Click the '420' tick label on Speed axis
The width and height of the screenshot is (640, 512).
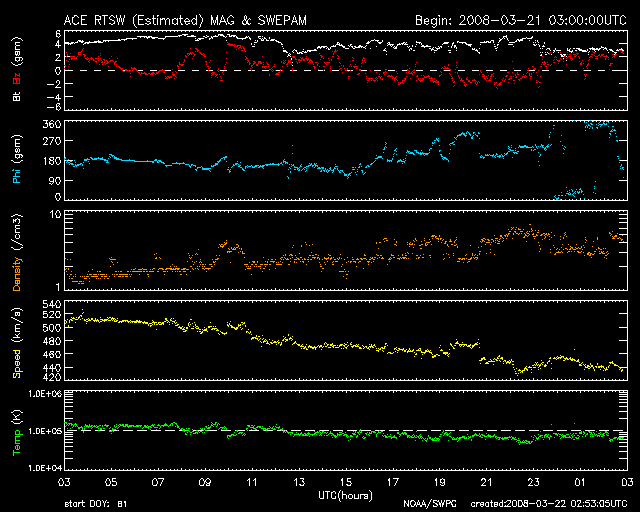(x=52, y=377)
